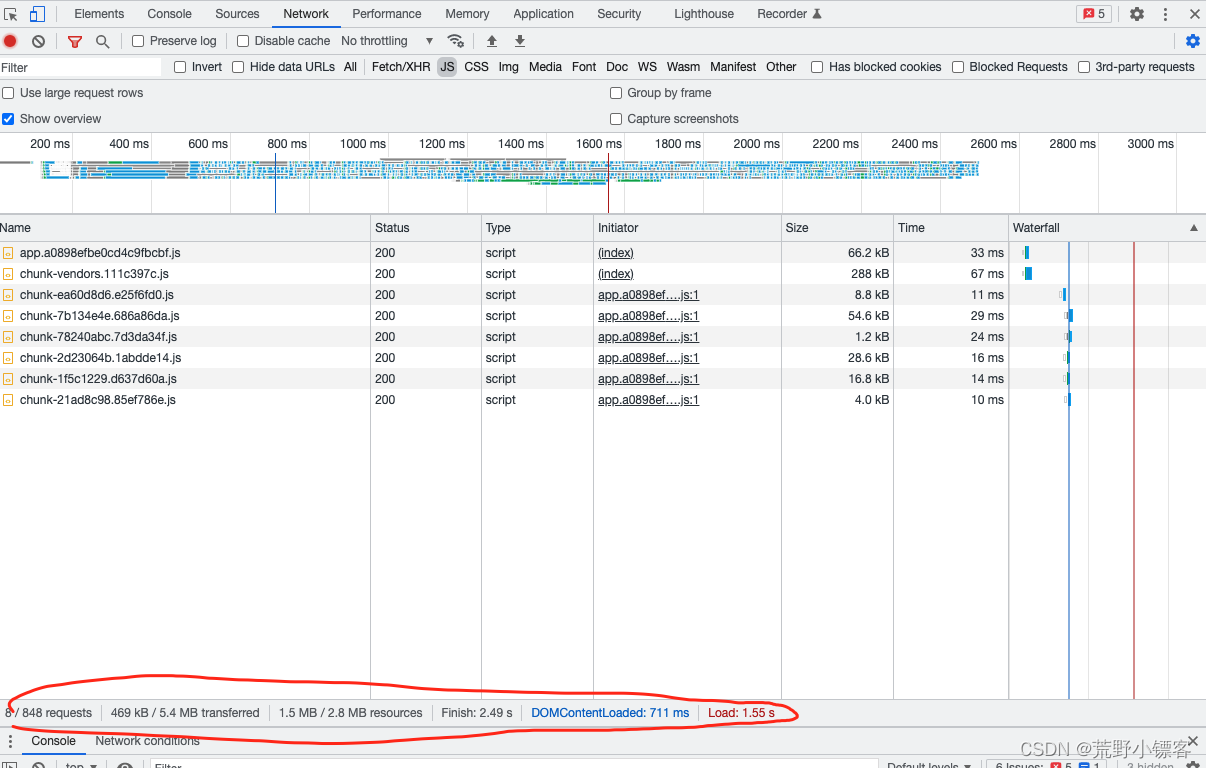Enable Preserve log checkbox

click(138, 41)
